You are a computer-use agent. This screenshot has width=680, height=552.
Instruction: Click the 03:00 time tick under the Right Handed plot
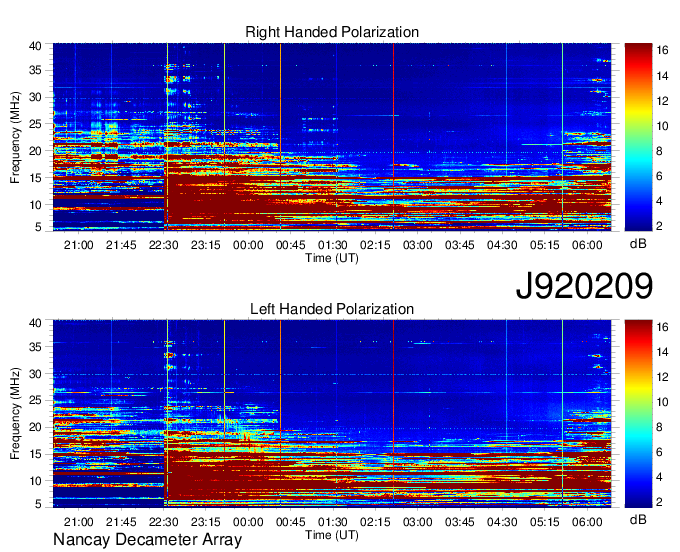tap(418, 245)
